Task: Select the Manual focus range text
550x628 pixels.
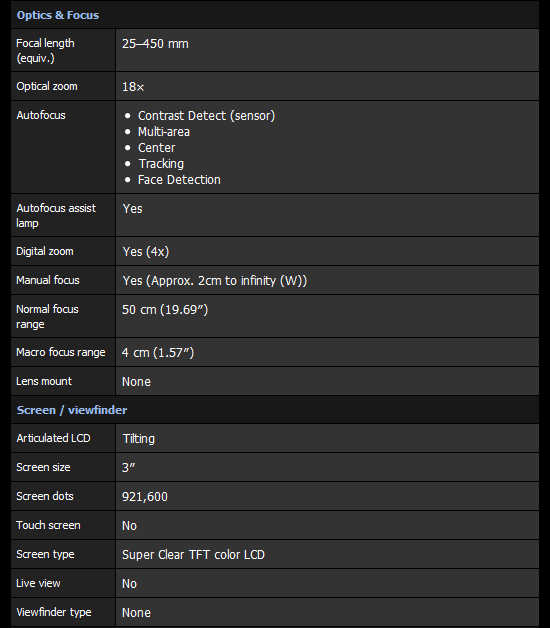Action: [x=215, y=281]
